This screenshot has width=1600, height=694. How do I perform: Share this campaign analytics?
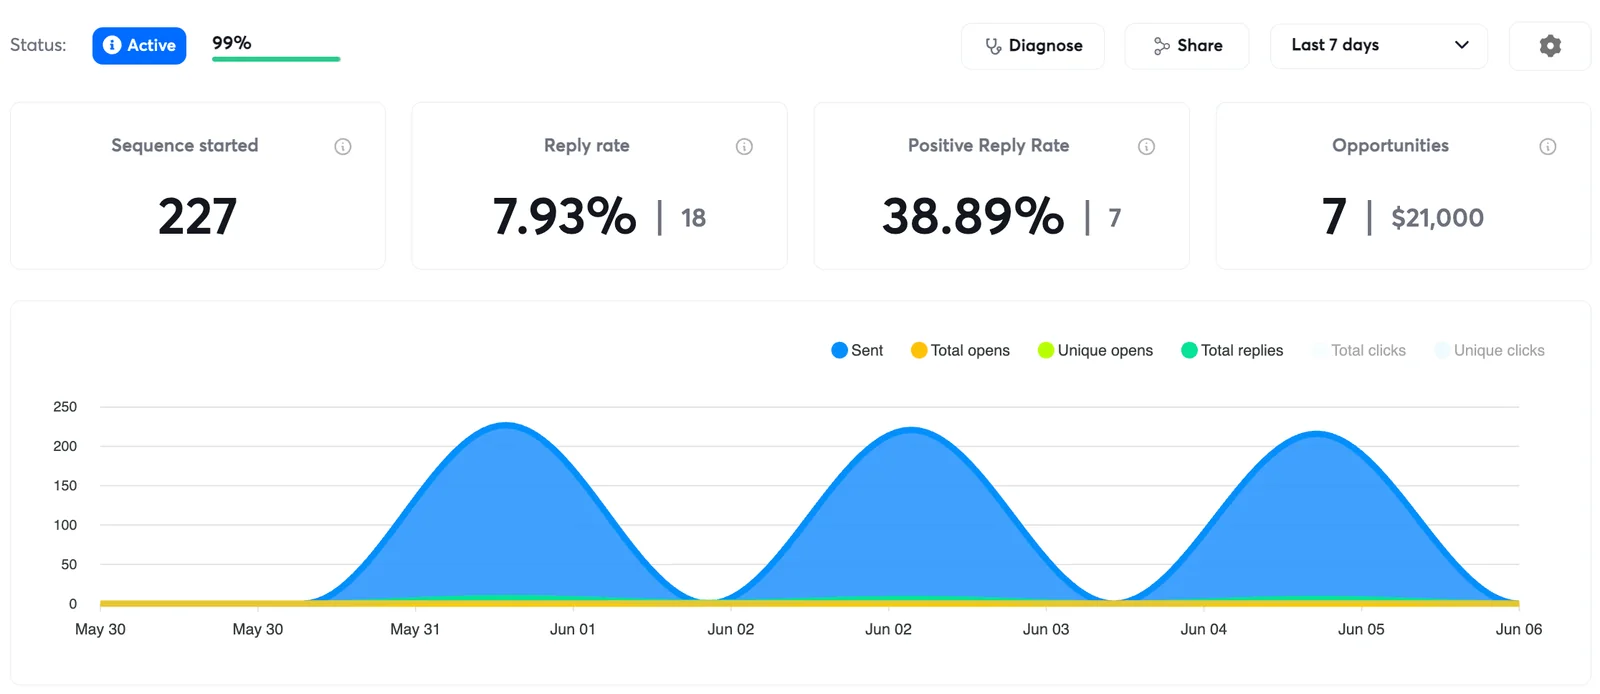click(1187, 46)
